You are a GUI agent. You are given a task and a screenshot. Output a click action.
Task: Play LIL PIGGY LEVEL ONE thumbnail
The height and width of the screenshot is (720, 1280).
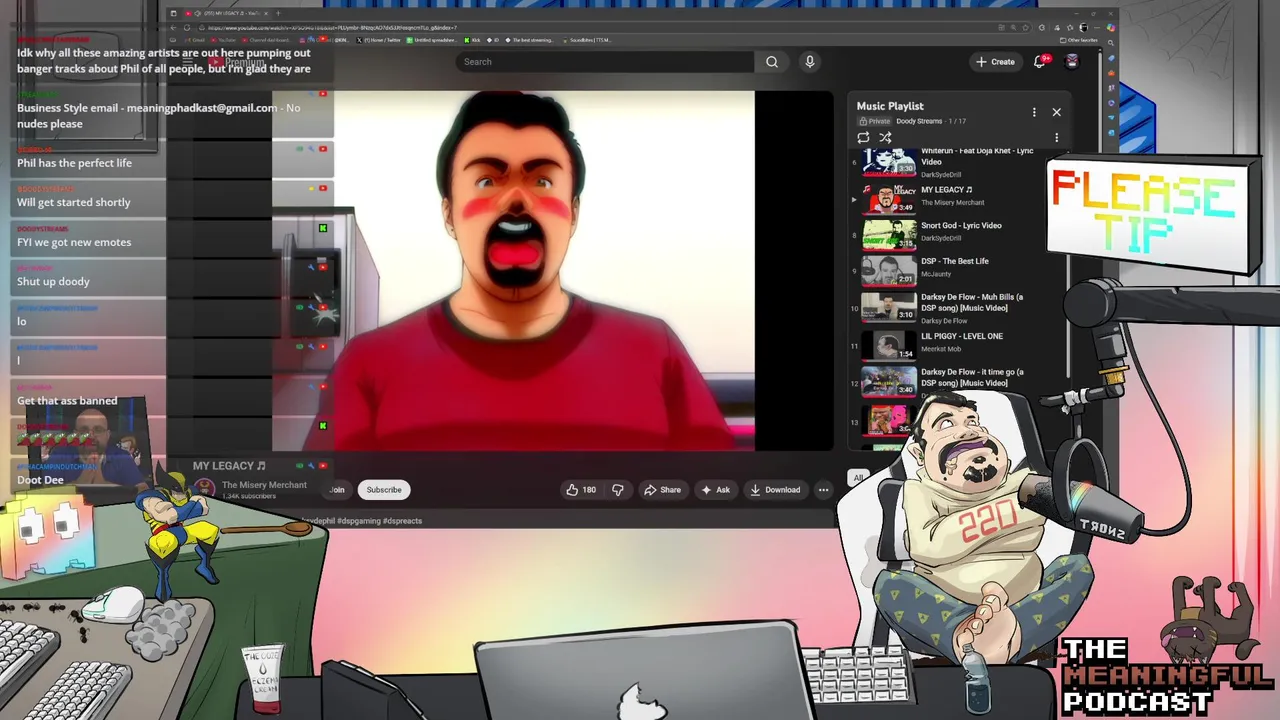(889, 345)
